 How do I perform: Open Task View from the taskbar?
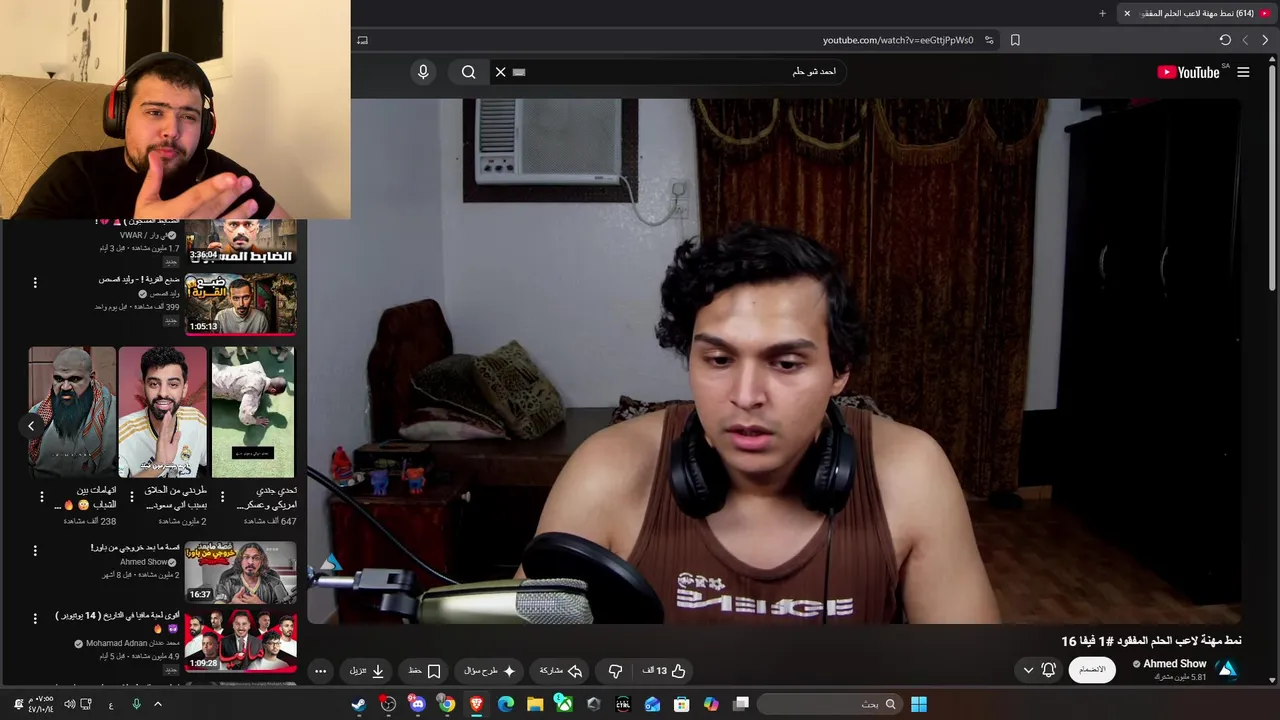(x=741, y=704)
